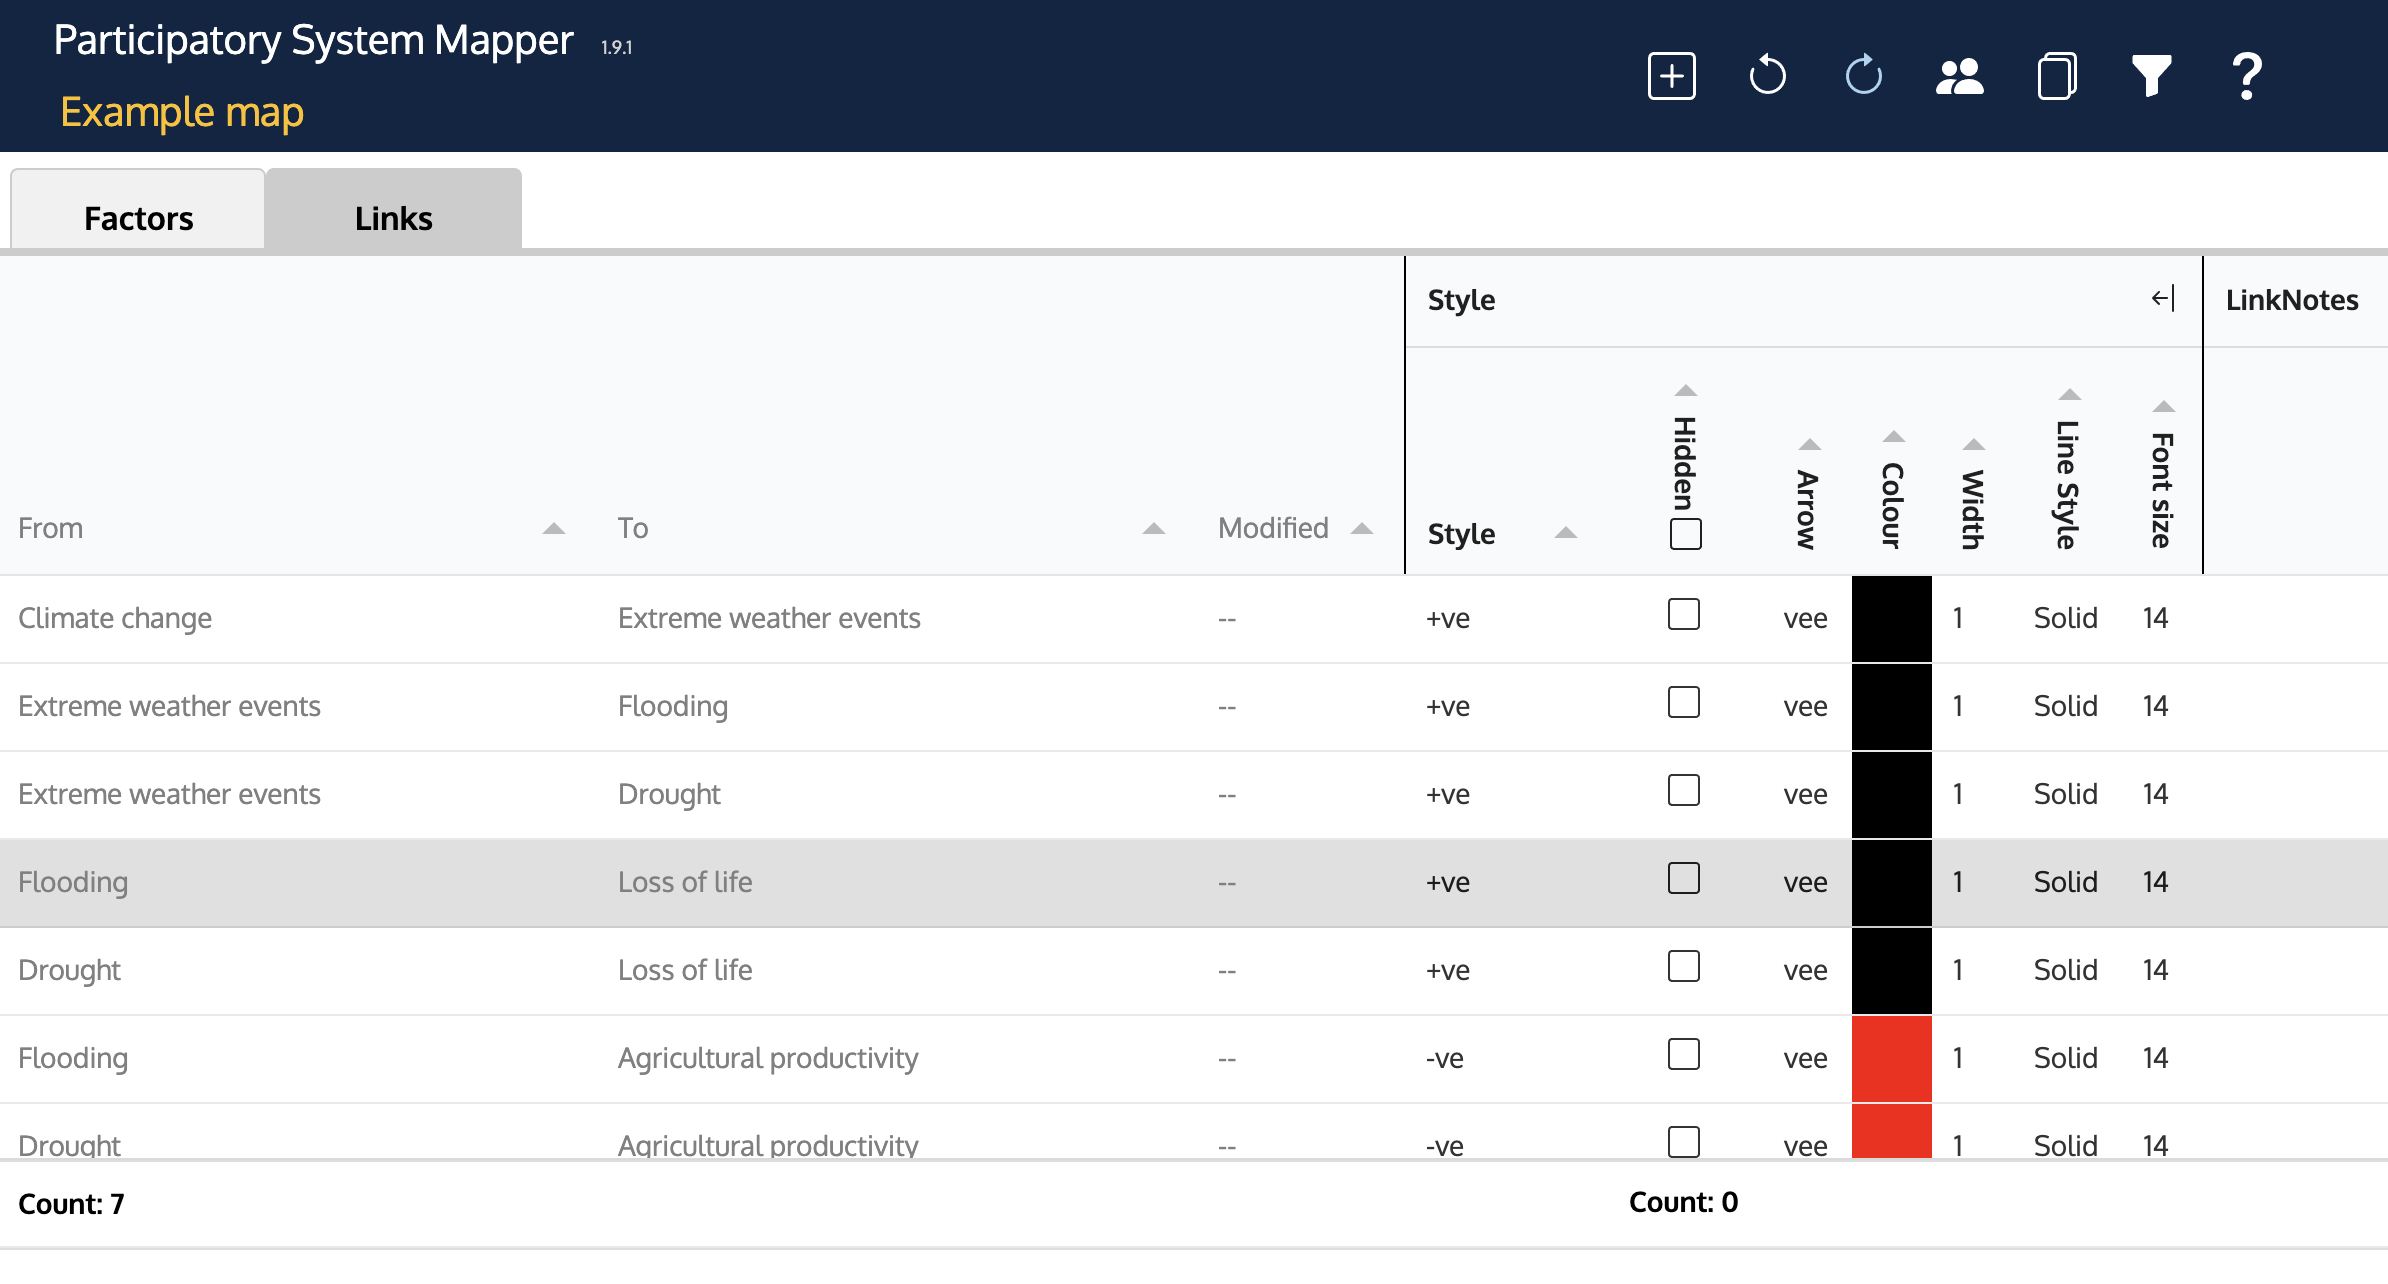The image size is (2388, 1284).
Task: Switch to the Factors tab
Action: point(139,218)
